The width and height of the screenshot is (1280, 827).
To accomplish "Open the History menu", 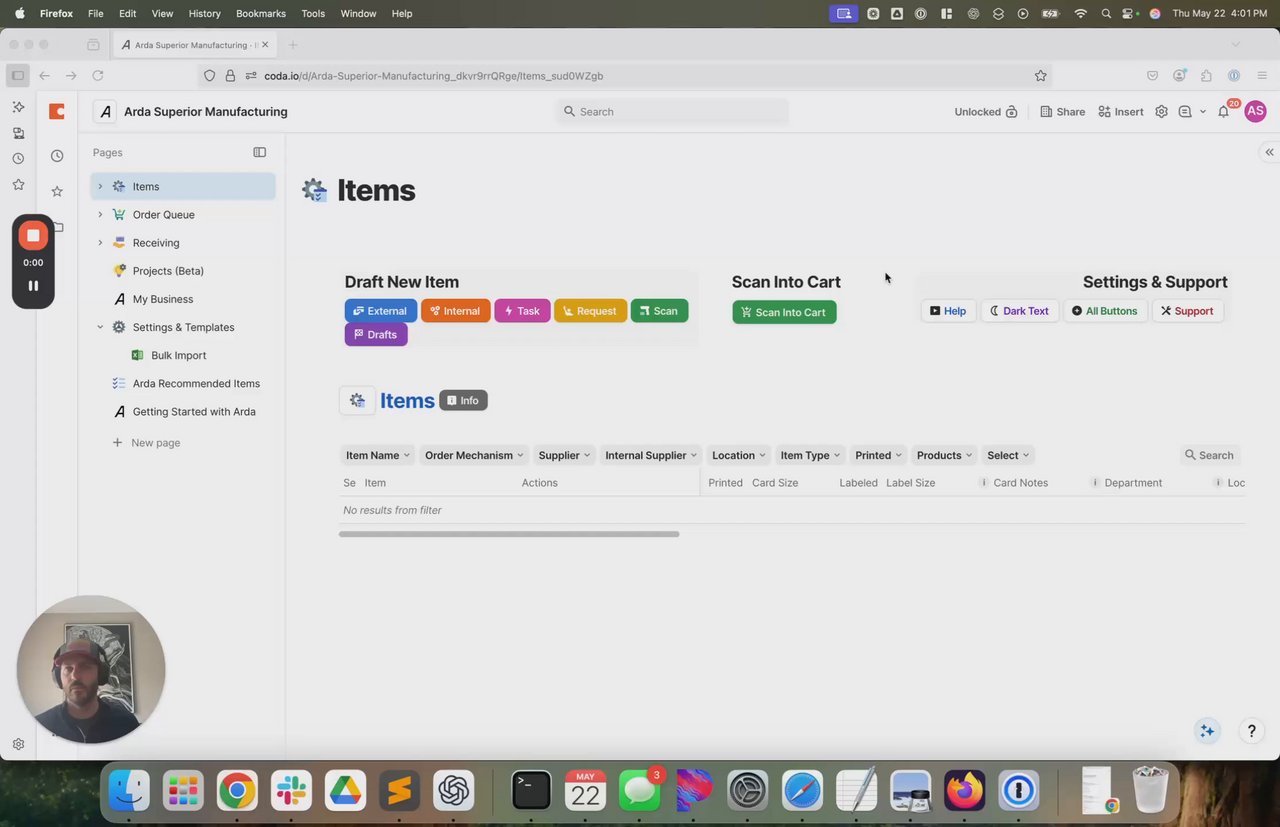I will click(204, 13).
